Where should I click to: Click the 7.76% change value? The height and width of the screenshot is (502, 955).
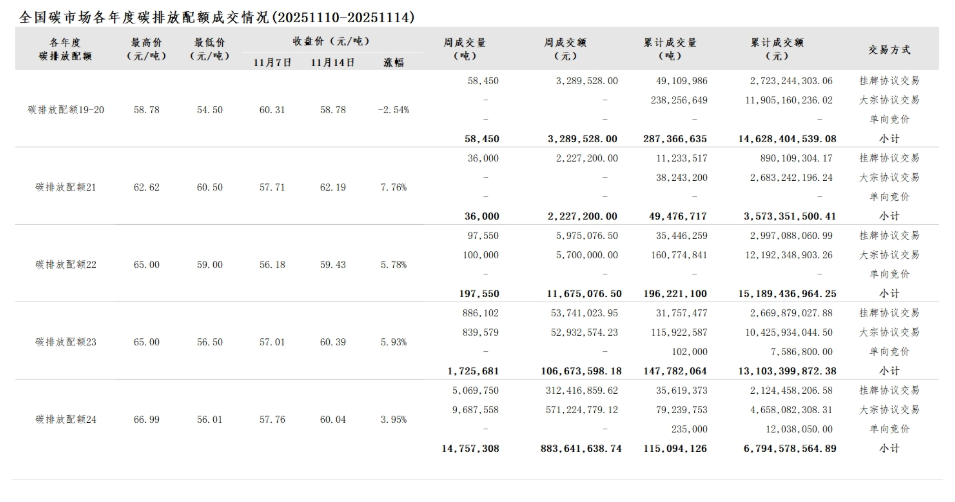pyautogui.click(x=394, y=187)
